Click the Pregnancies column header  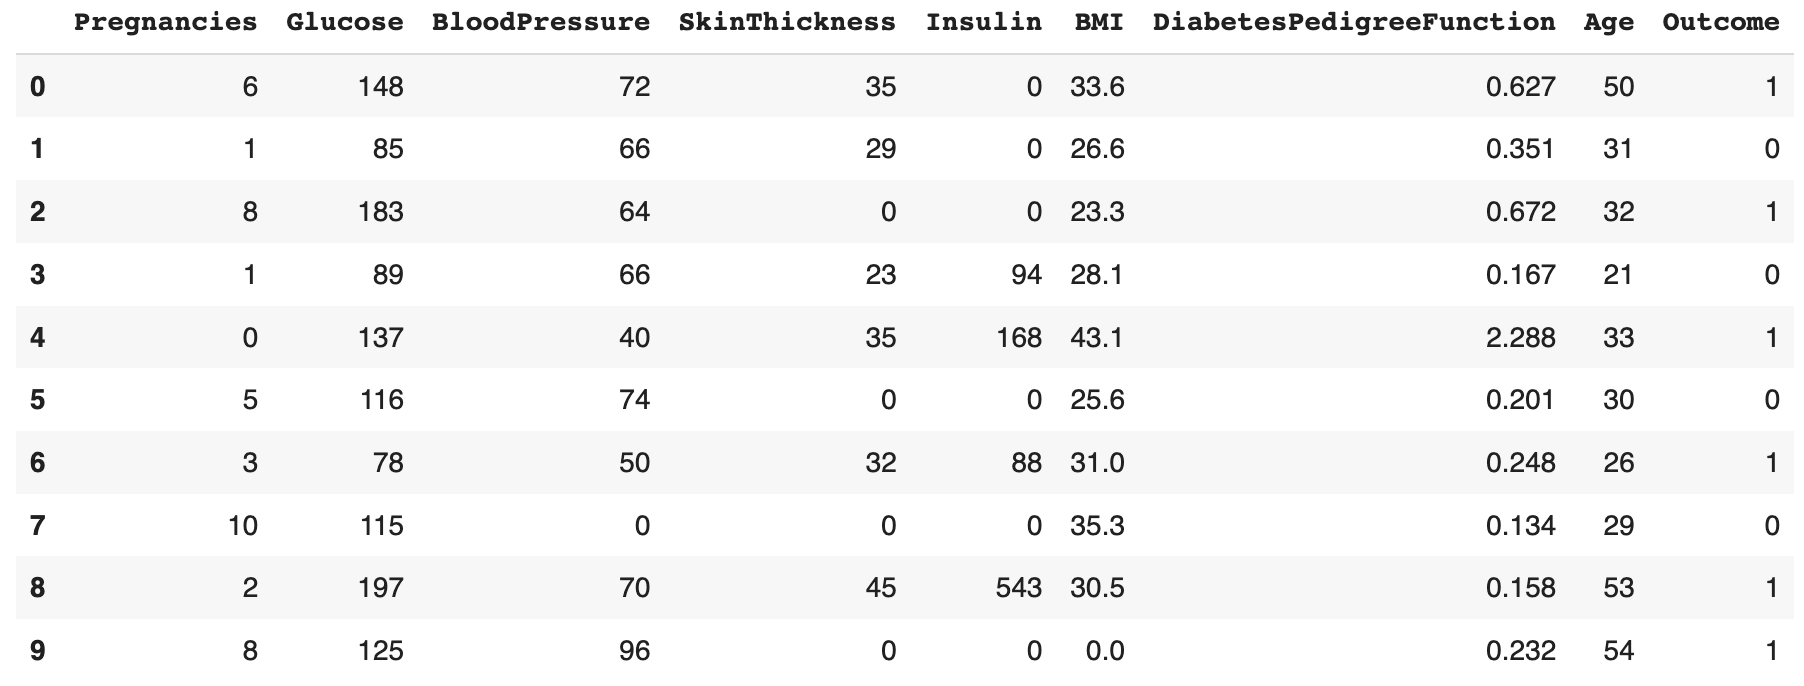click(x=165, y=22)
